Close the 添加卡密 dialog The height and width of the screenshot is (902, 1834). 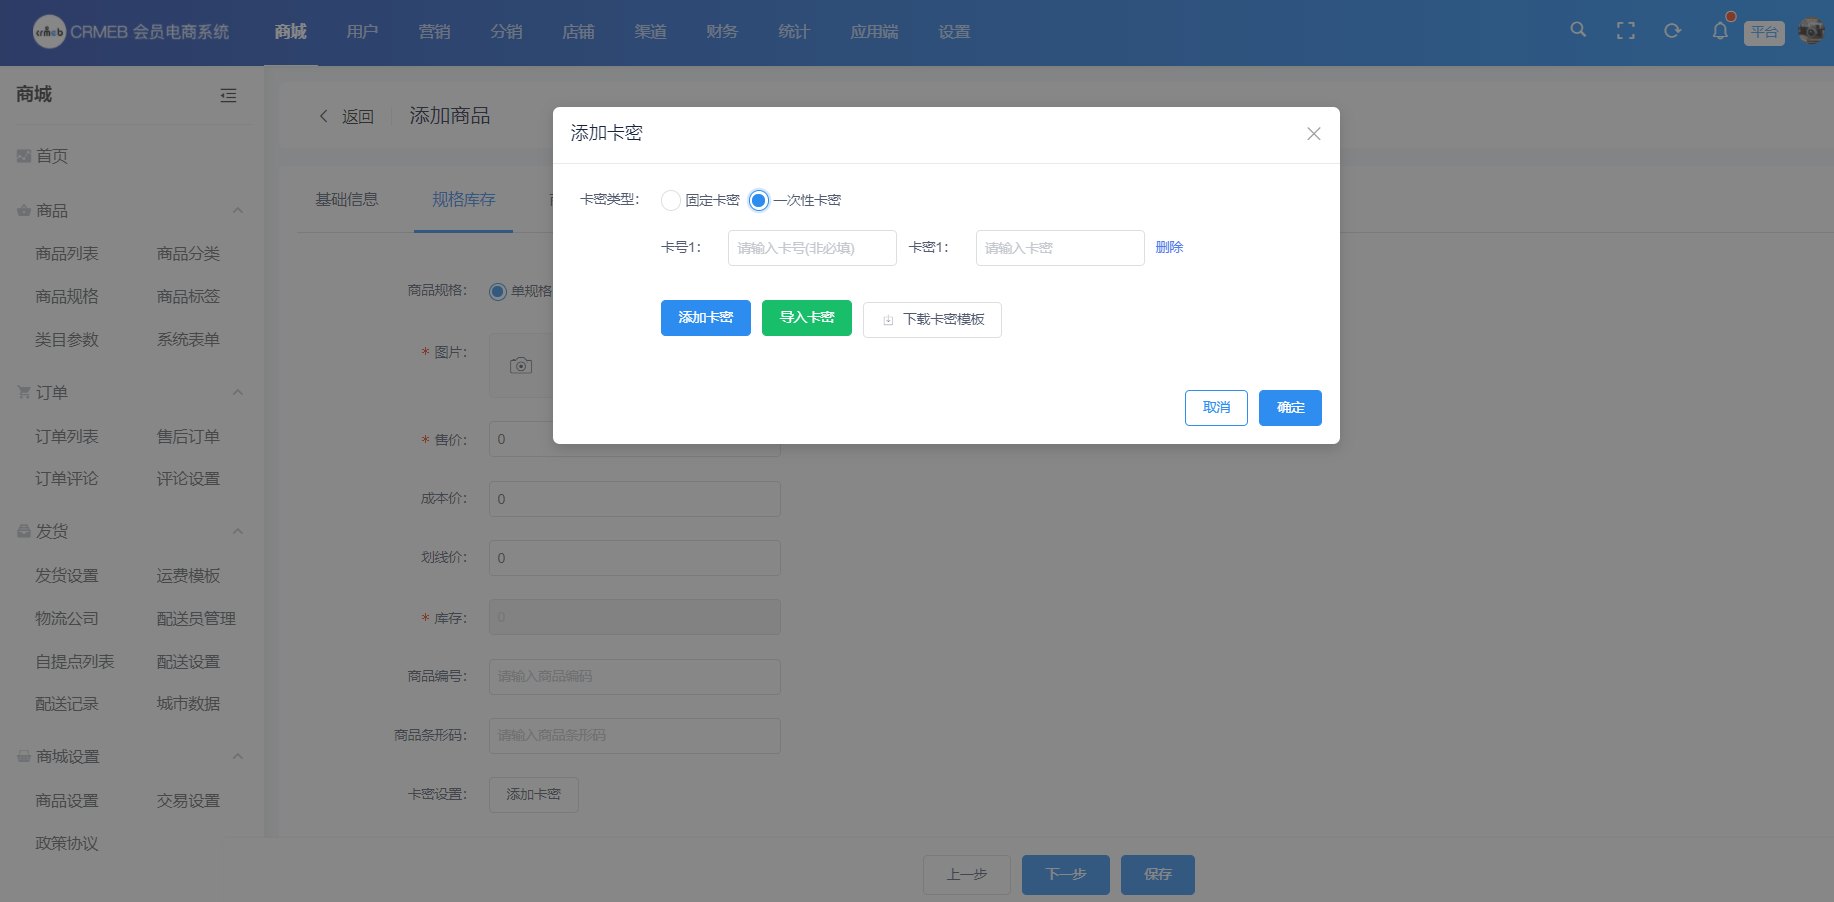pos(1314,134)
